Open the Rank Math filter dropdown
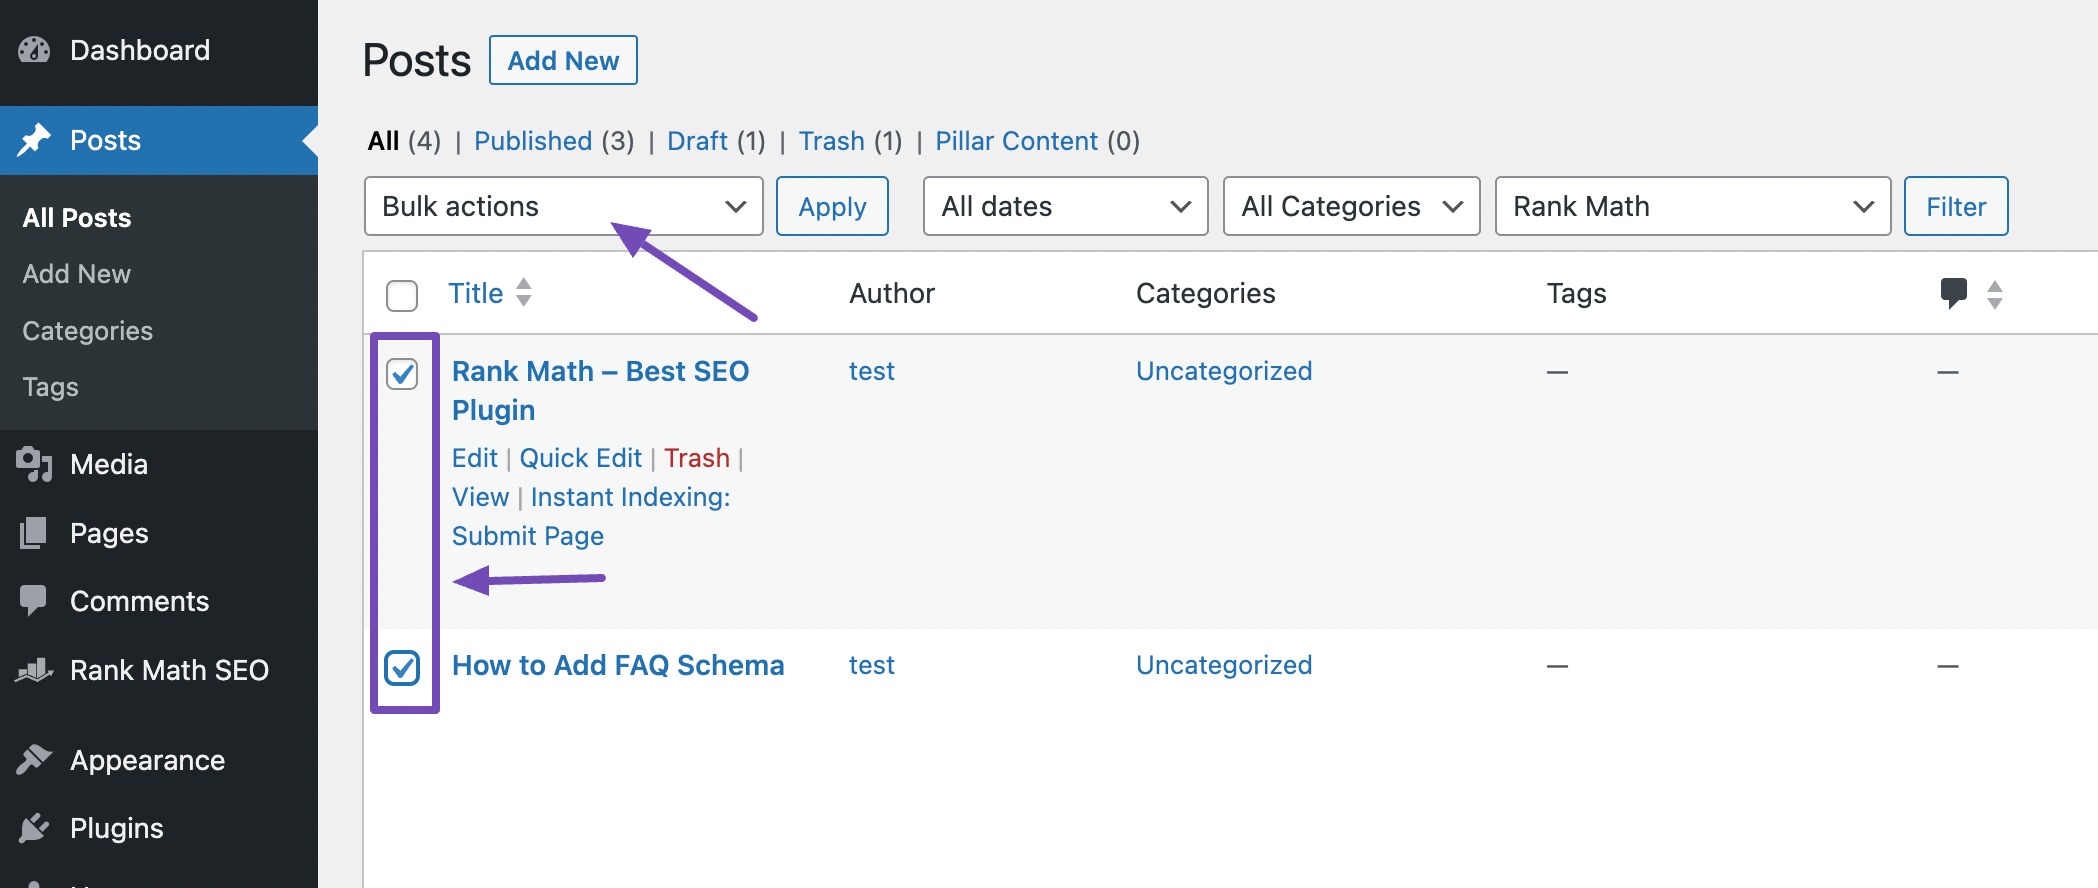 point(1693,206)
